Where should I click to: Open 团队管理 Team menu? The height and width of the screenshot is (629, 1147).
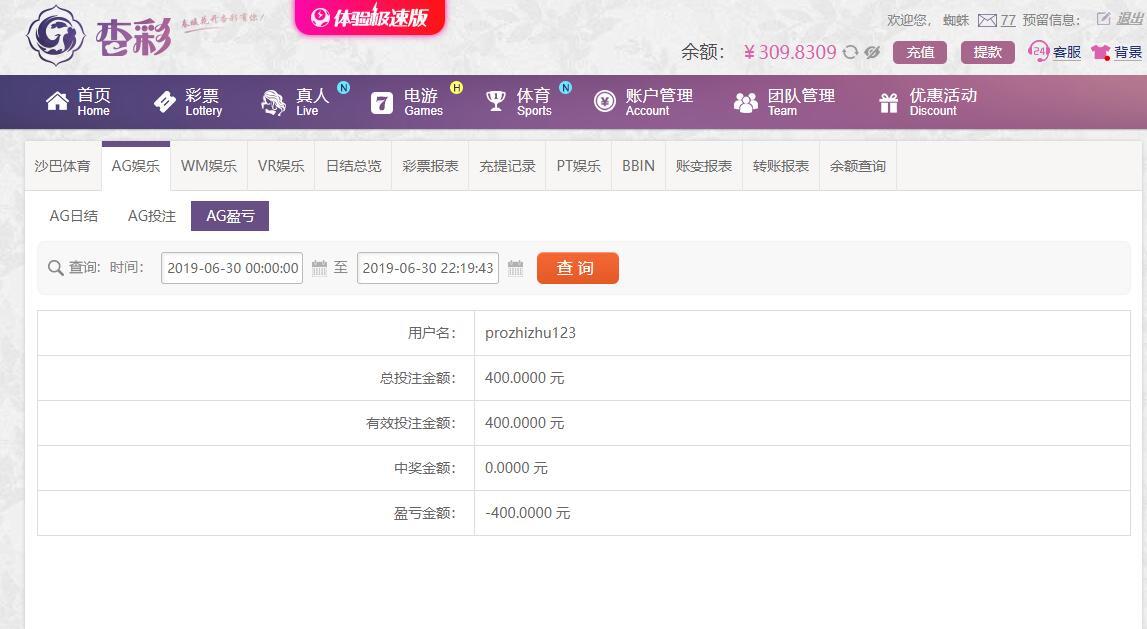pos(800,102)
